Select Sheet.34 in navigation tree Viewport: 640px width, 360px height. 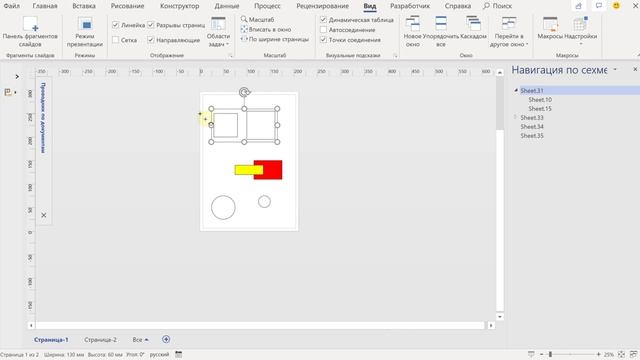tap(532, 127)
